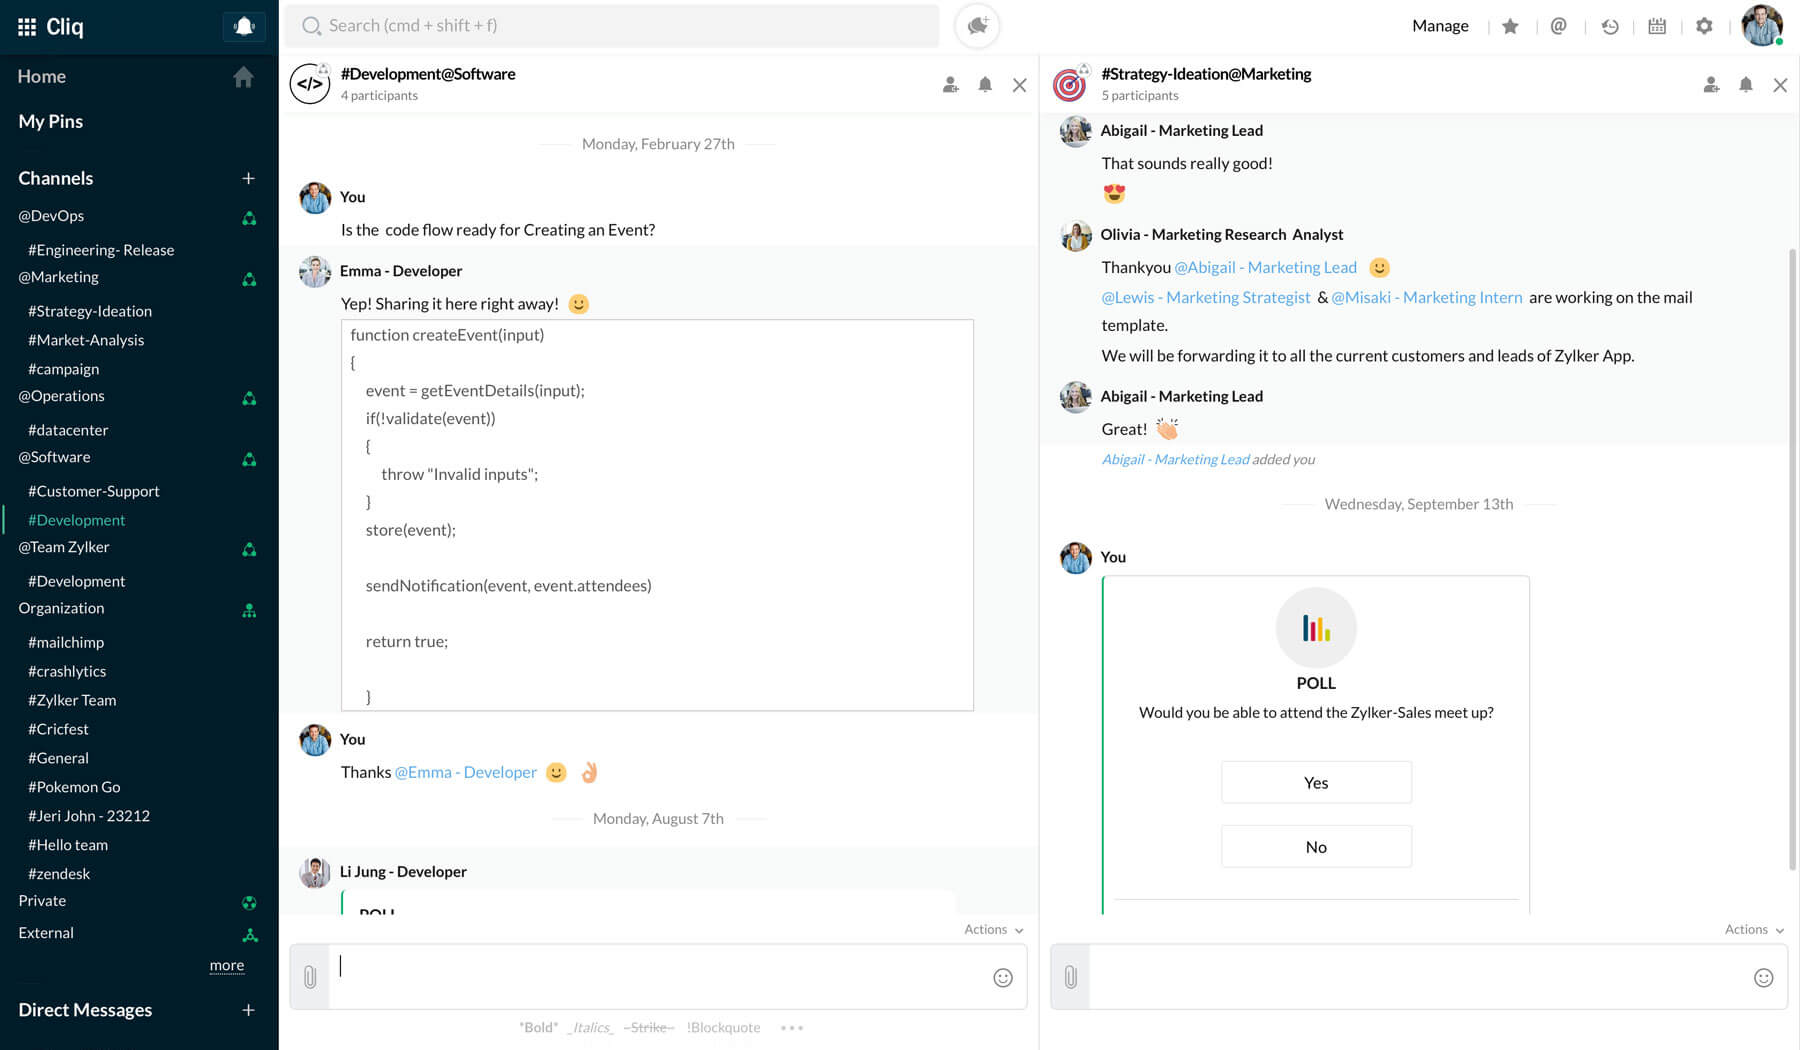
Task: Toggle notifications for Strategy-Ideation channel
Action: coord(1746,85)
